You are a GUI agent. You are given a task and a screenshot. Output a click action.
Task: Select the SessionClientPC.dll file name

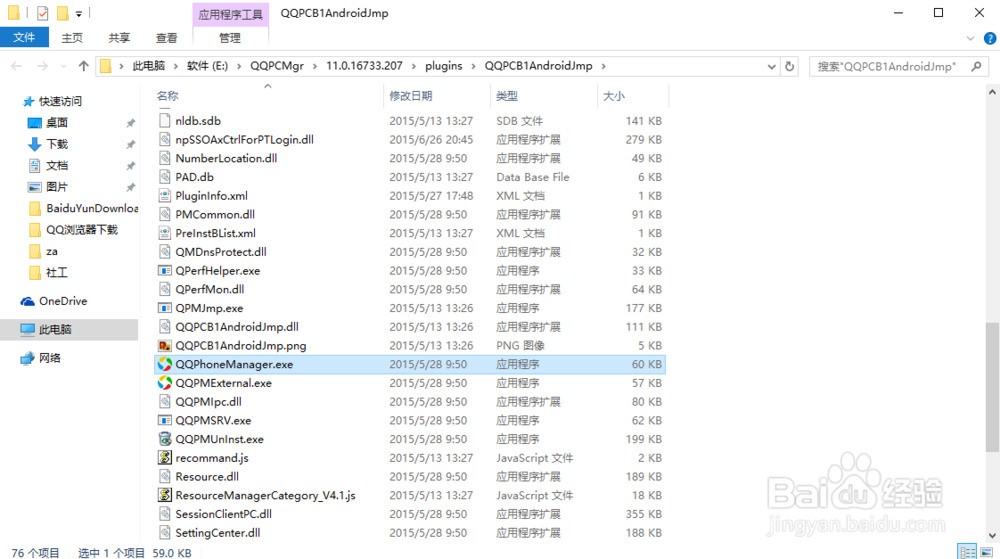223,514
